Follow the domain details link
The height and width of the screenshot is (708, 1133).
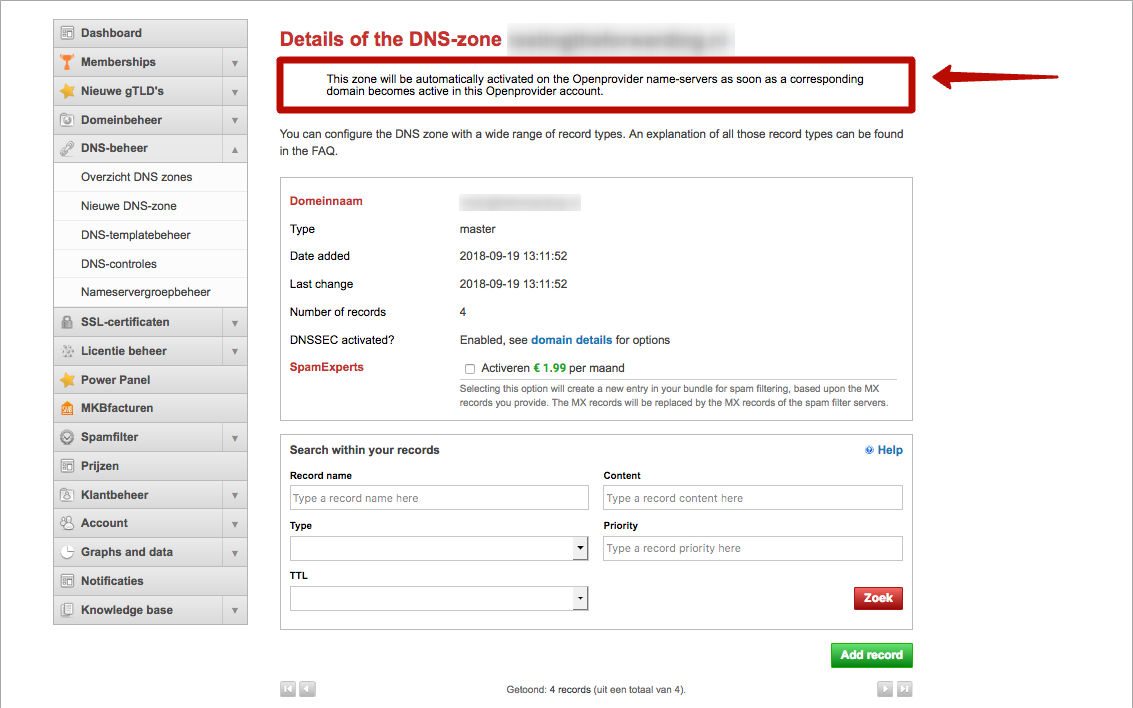point(572,340)
